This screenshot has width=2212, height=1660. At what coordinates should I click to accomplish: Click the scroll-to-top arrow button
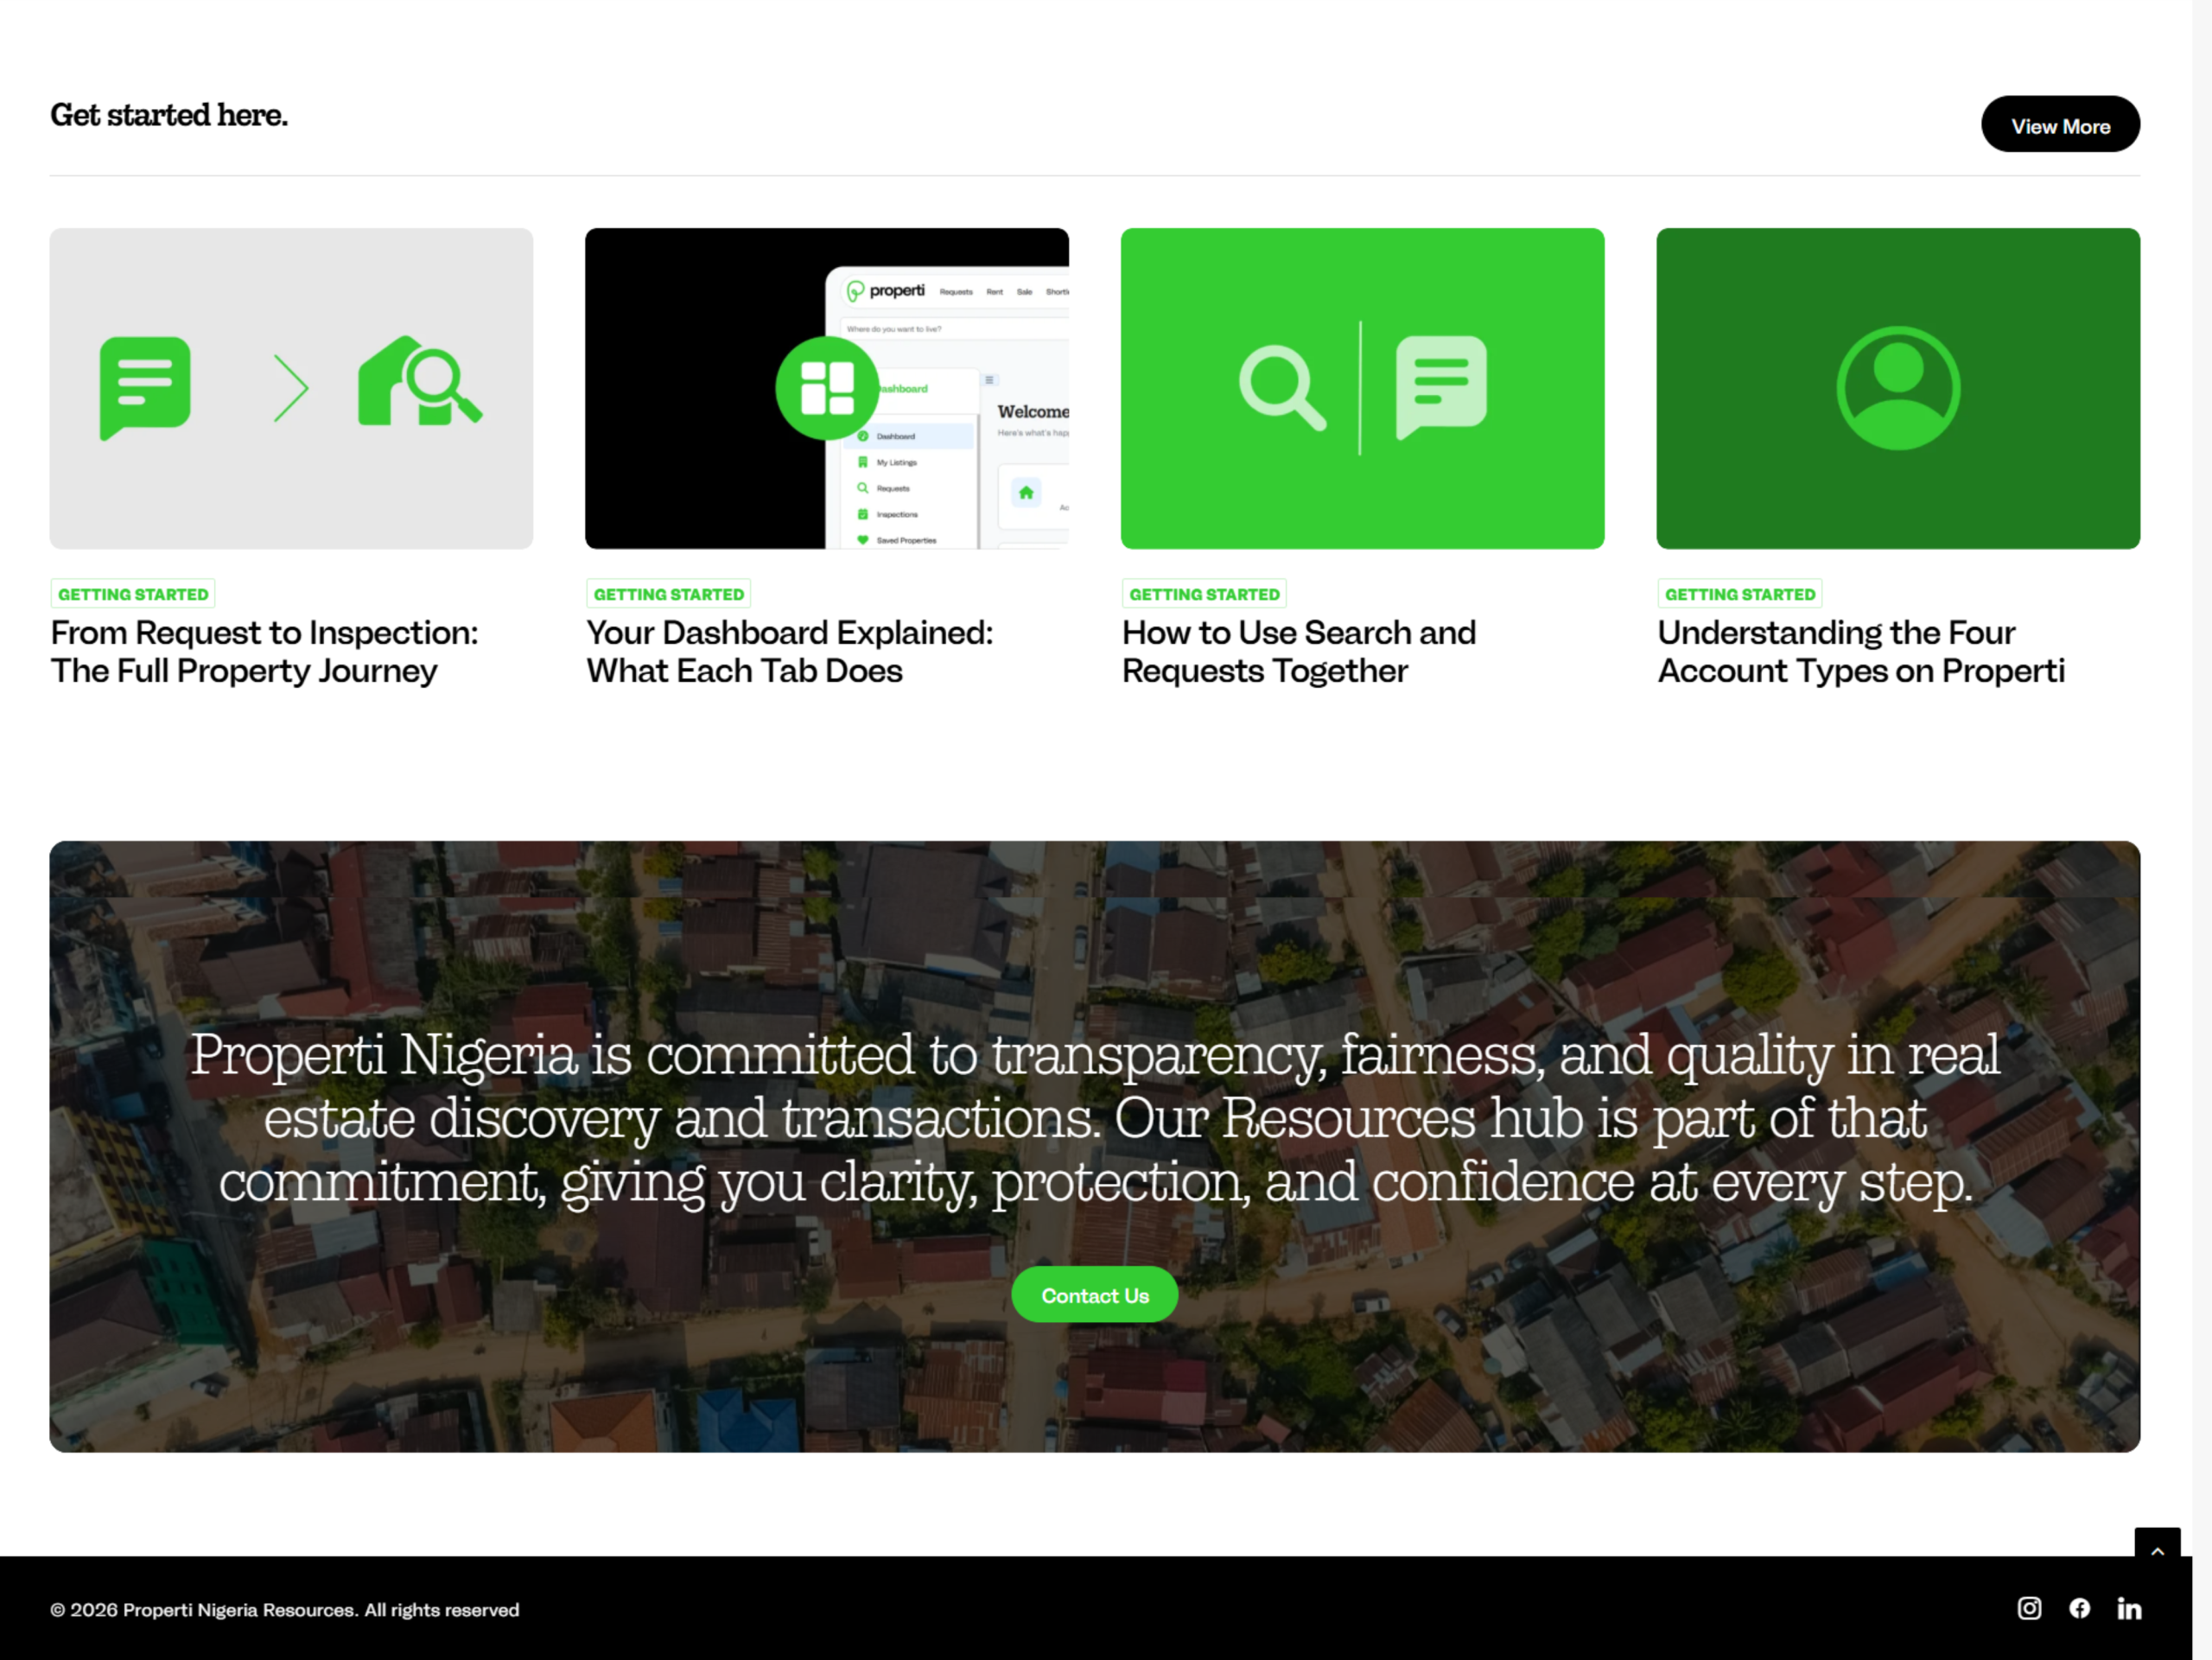[x=2157, y=1550]
